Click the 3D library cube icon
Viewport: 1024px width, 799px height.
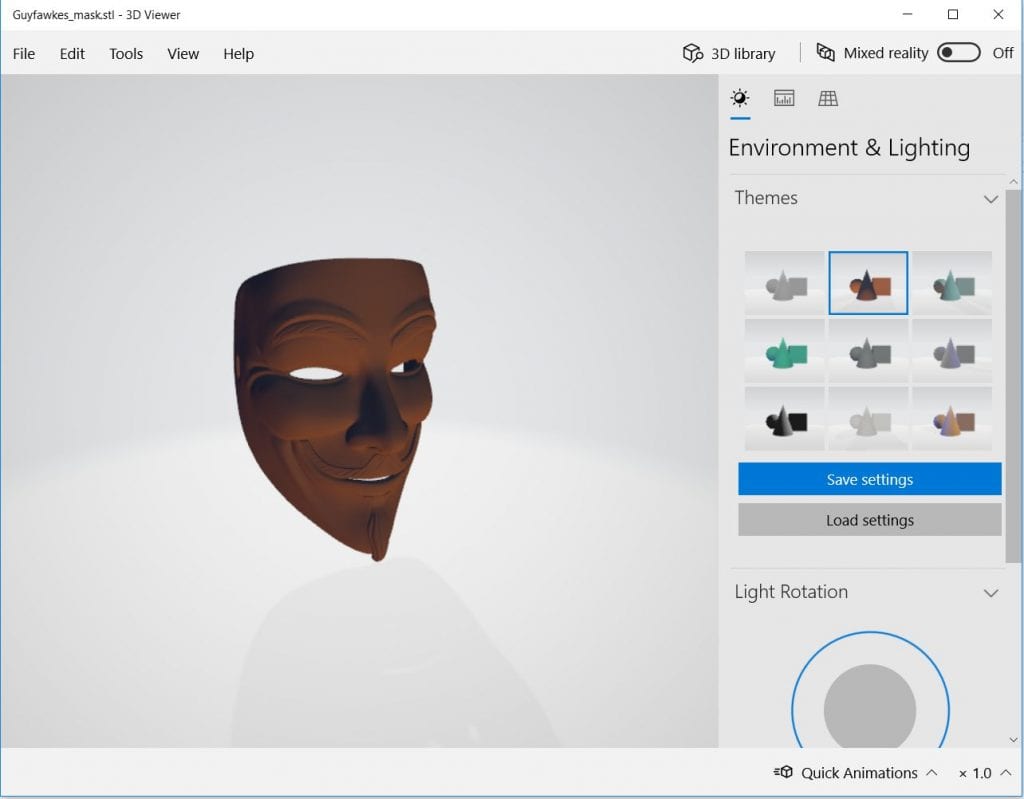click(x=692, y=53)
